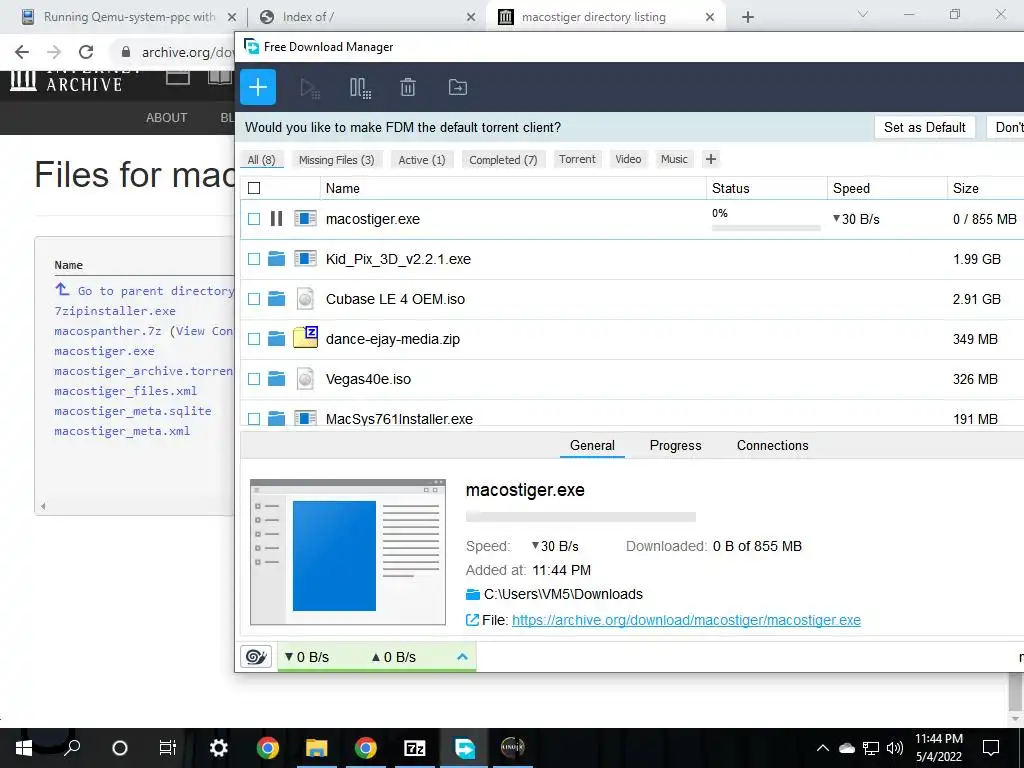Reload the archive.org page
Viewport: 1024px width, 768px height.
click(x=86, y=52)
